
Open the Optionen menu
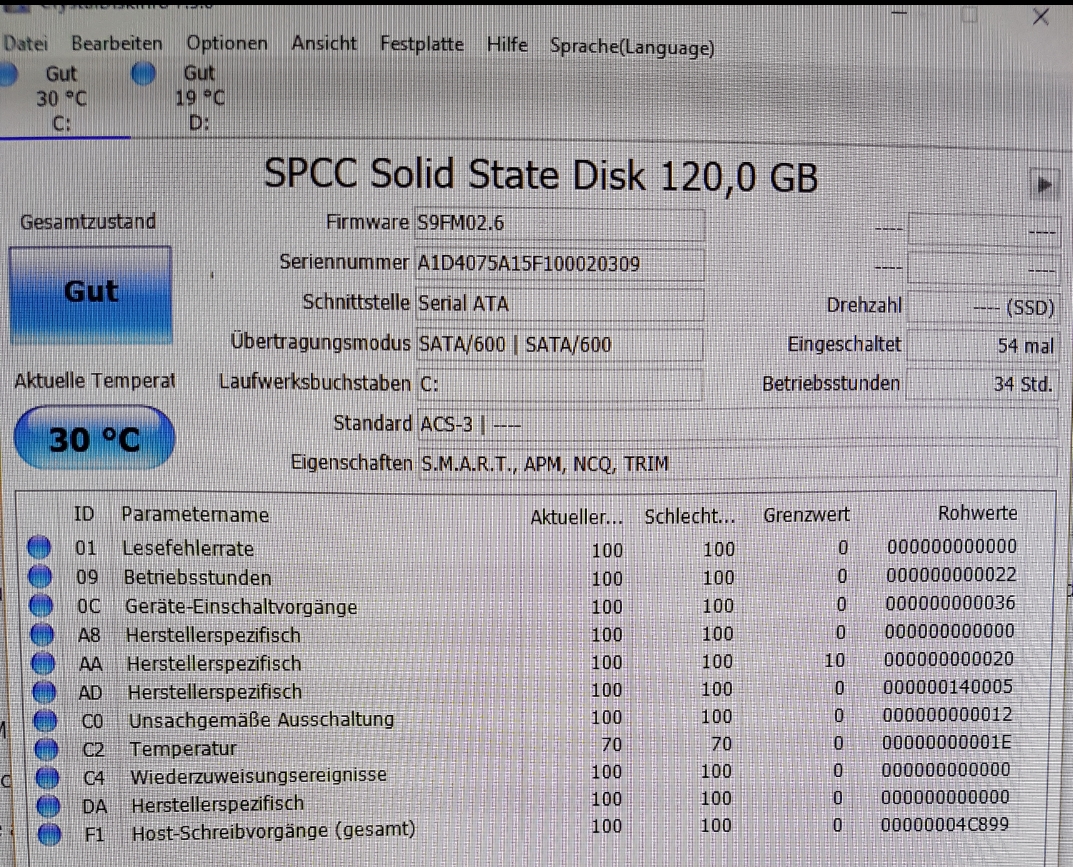click(227, 43)
